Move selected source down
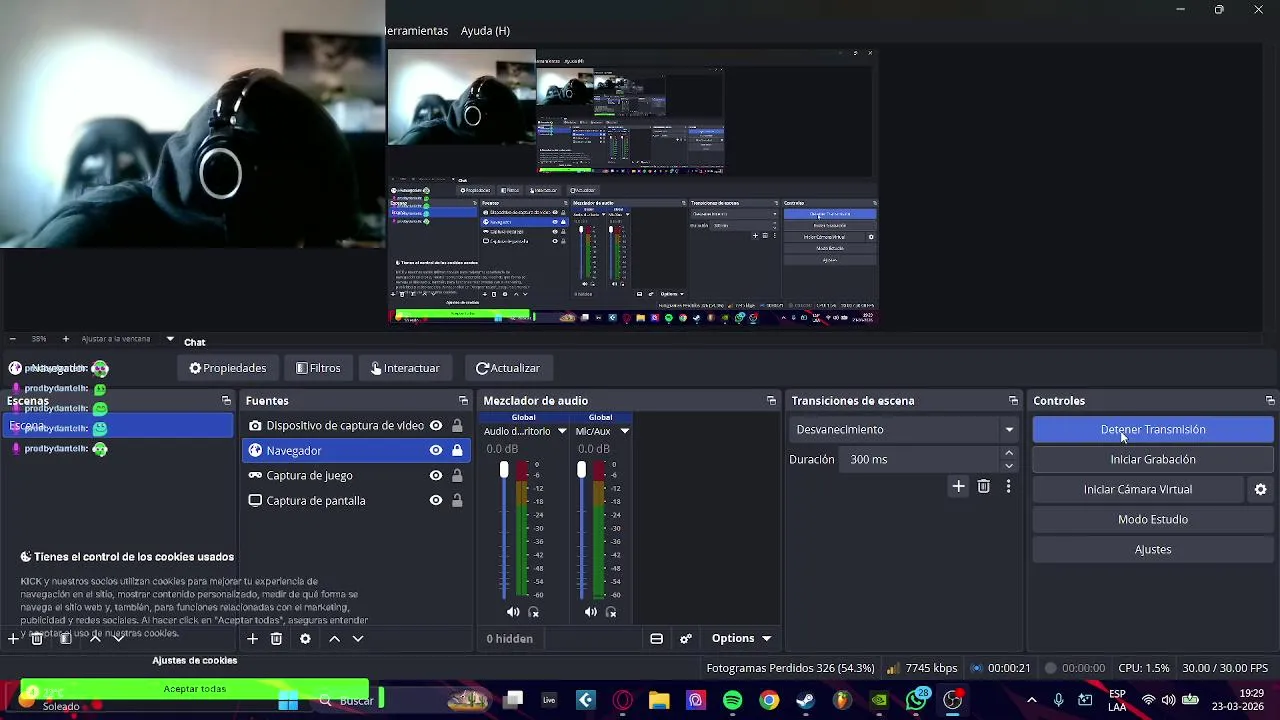 point(358,638)
